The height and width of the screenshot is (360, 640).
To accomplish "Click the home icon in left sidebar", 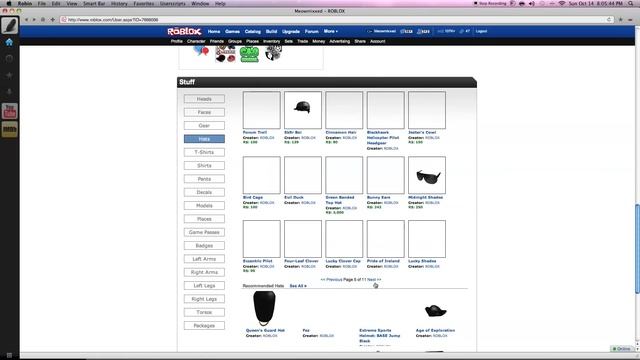I will [9, 42].
